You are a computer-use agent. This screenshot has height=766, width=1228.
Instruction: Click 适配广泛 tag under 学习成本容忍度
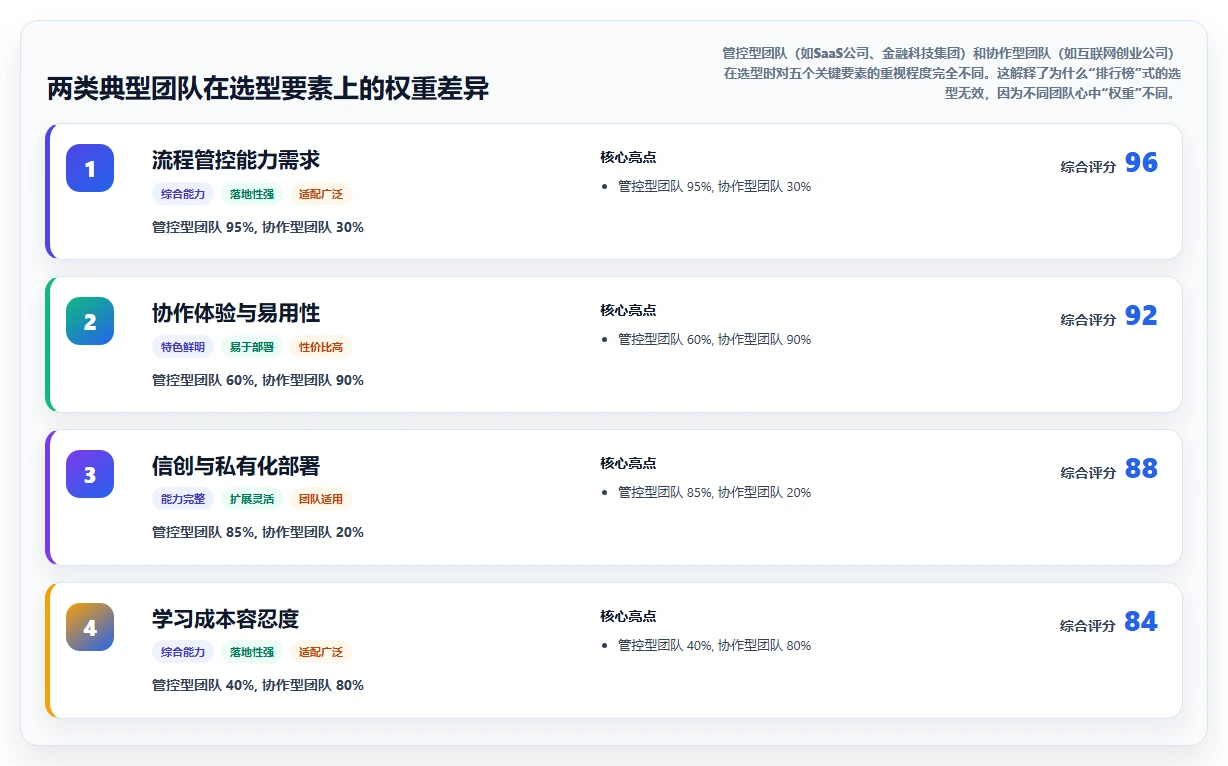pos(321,652)
